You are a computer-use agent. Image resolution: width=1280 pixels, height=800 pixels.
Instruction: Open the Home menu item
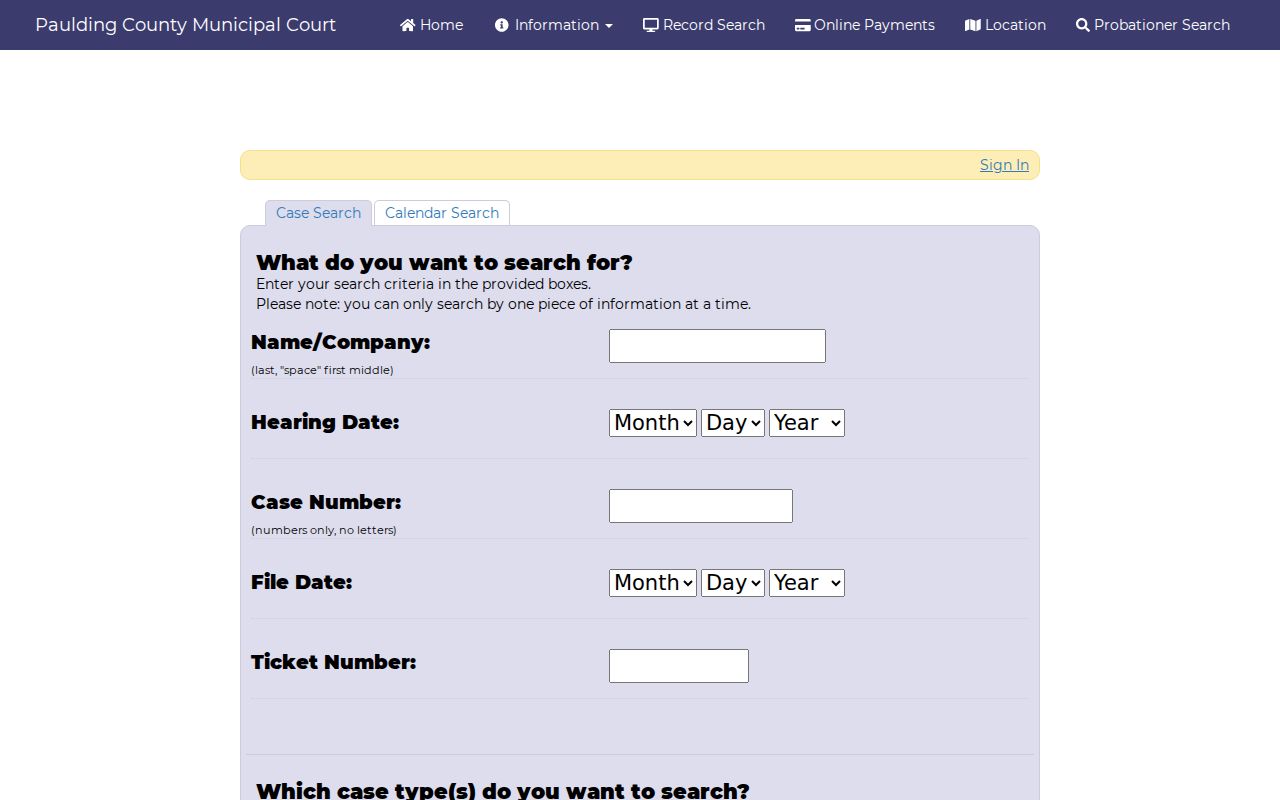[x=441, y=25]
